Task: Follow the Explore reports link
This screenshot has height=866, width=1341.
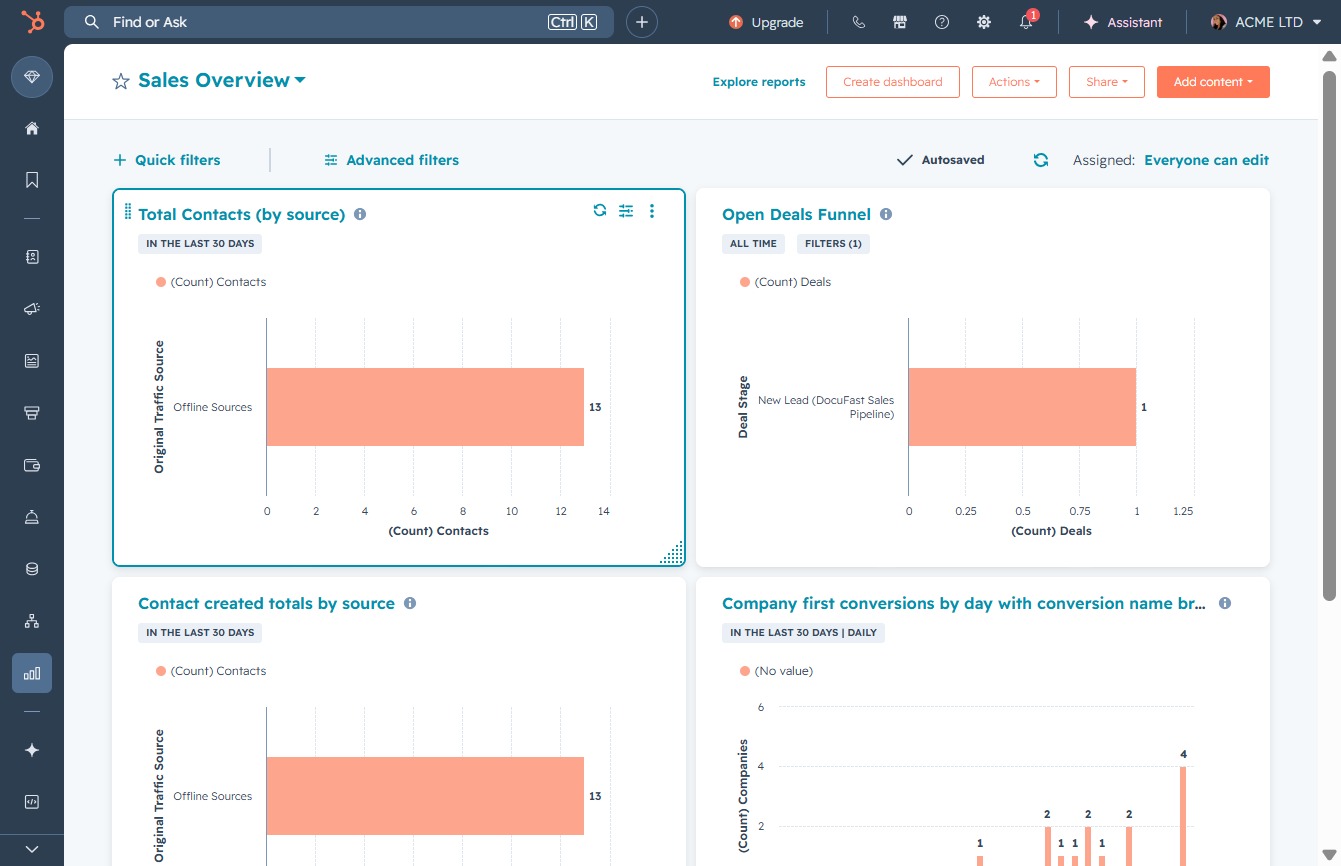Action: (759, 82)
